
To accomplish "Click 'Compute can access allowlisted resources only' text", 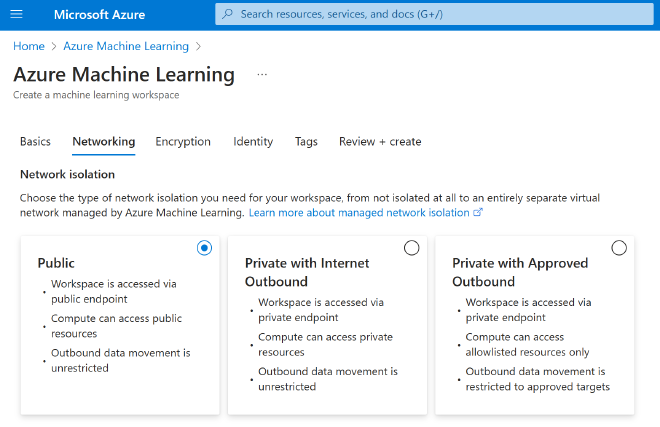I will point(527,344).
